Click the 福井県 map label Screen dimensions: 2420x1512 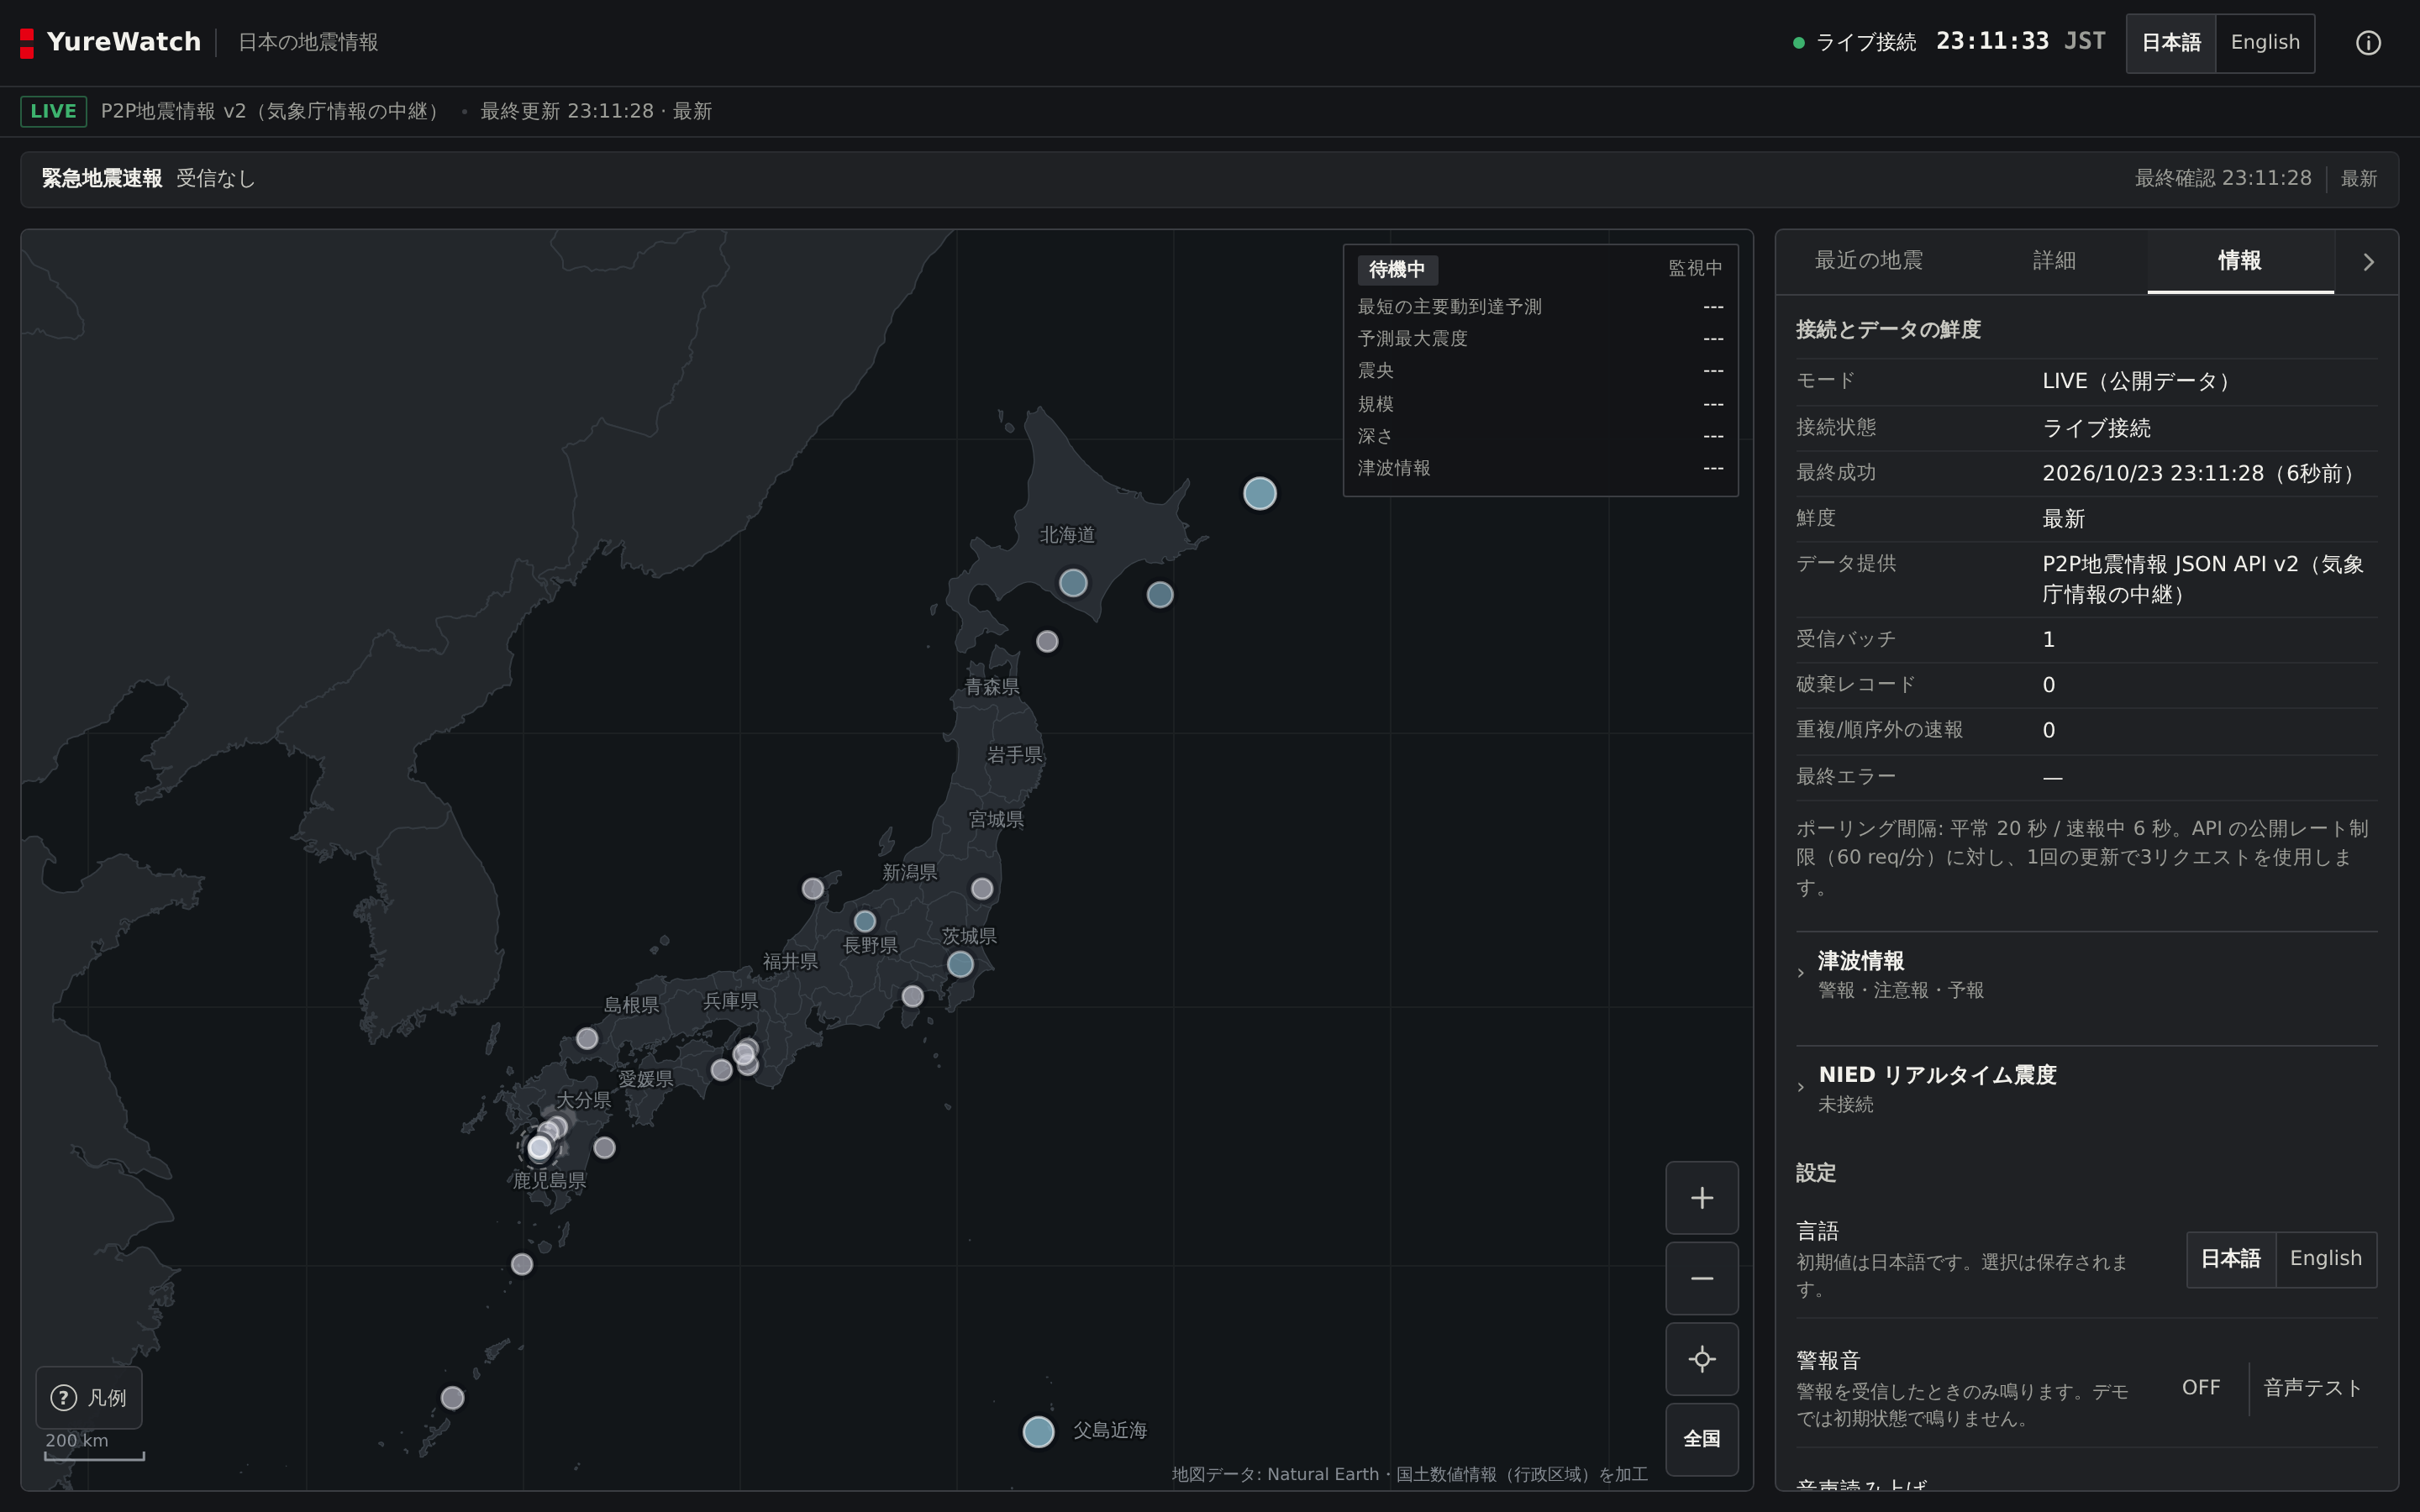pyautogui.click(x=790, y=962)
